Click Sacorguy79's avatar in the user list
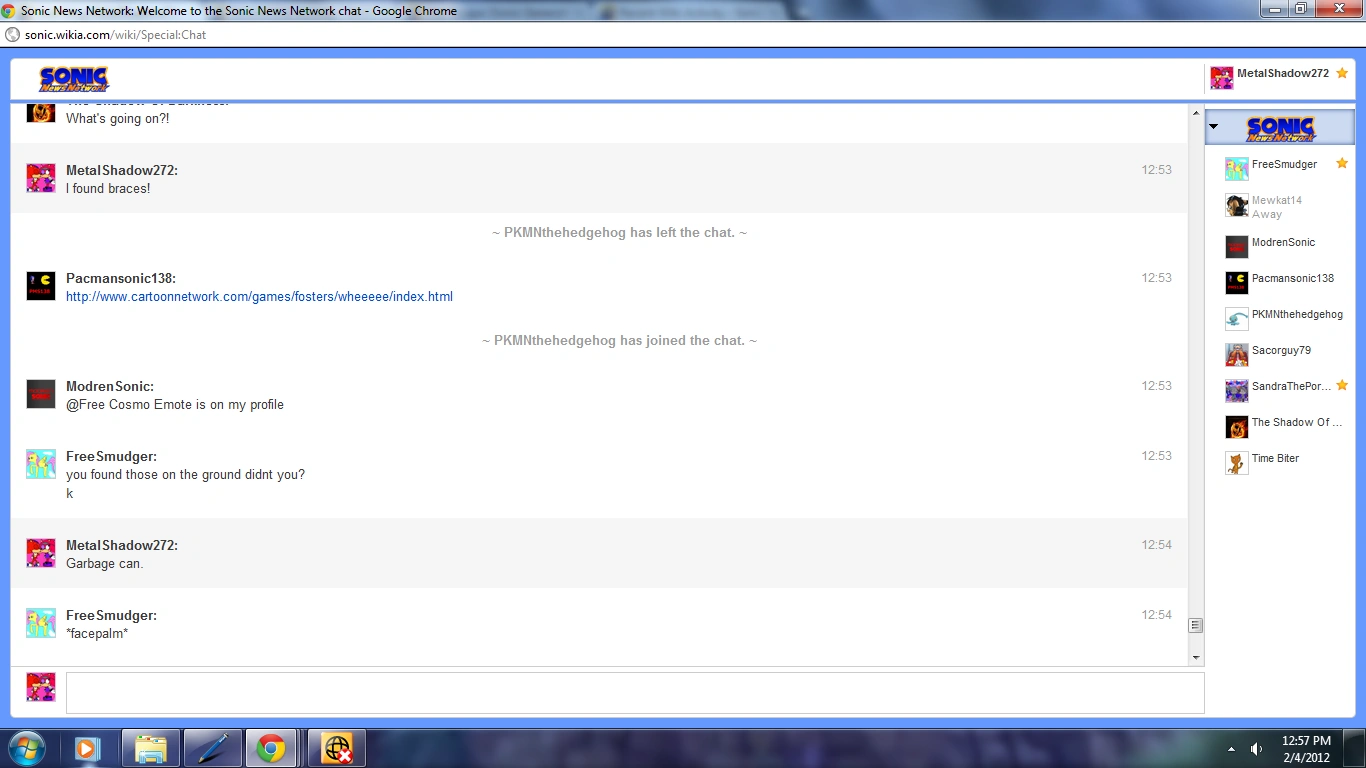The image size is (1366, 768). (1236, 355)
